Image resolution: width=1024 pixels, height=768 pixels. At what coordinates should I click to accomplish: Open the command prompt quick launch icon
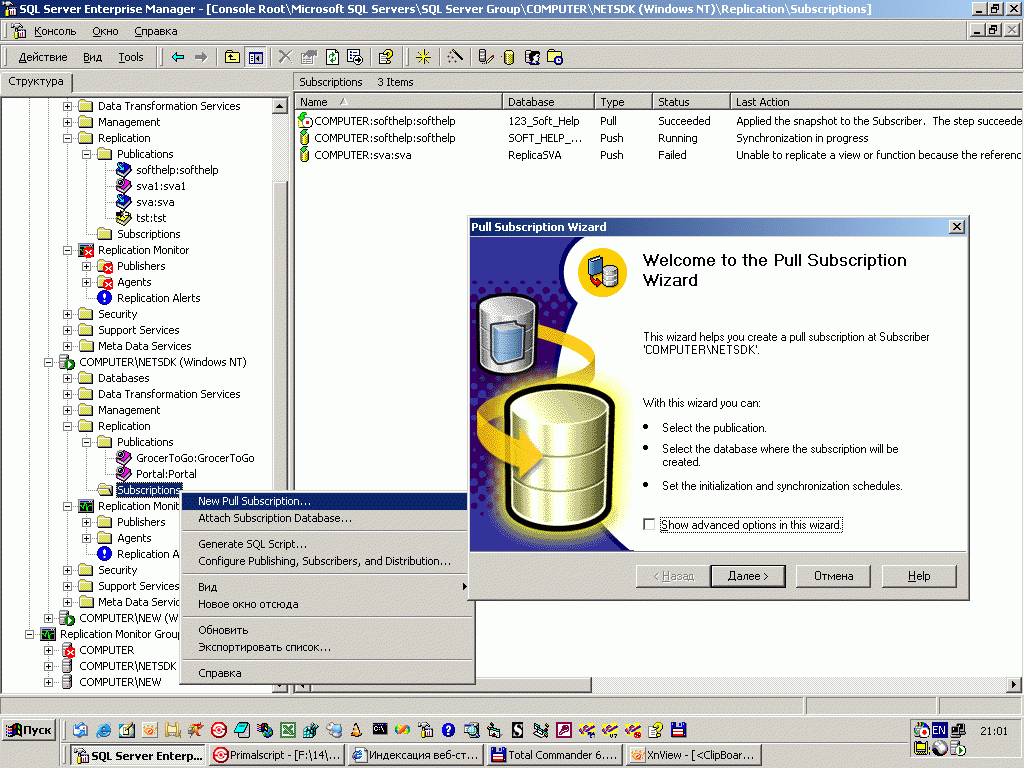pos(379,729)
